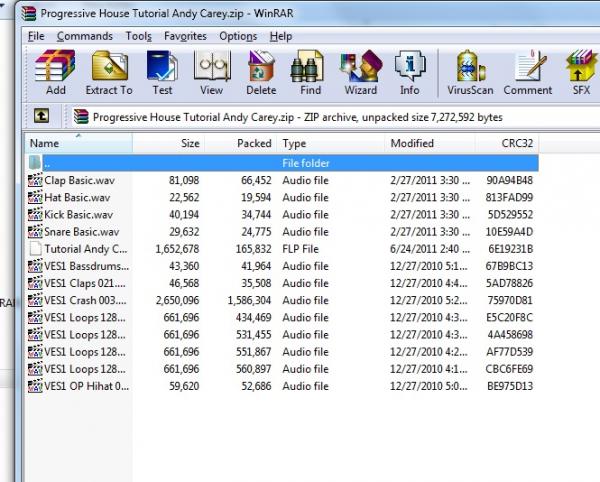Image resolution: width=600 pixels, height=482 pixels.
Task: Click the 2,650,096 size value
Action: coord(177,300)
